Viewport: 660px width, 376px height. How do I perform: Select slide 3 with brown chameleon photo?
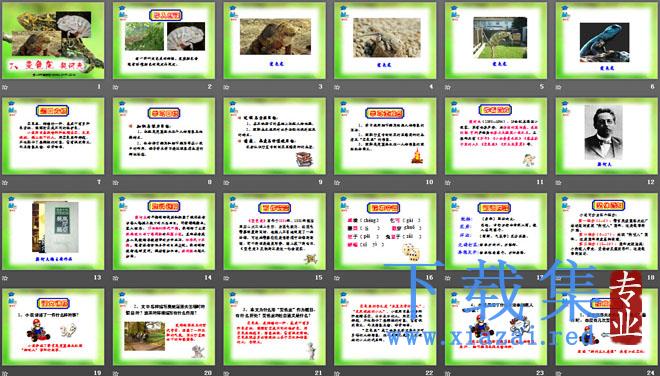(x=274, y=40)
